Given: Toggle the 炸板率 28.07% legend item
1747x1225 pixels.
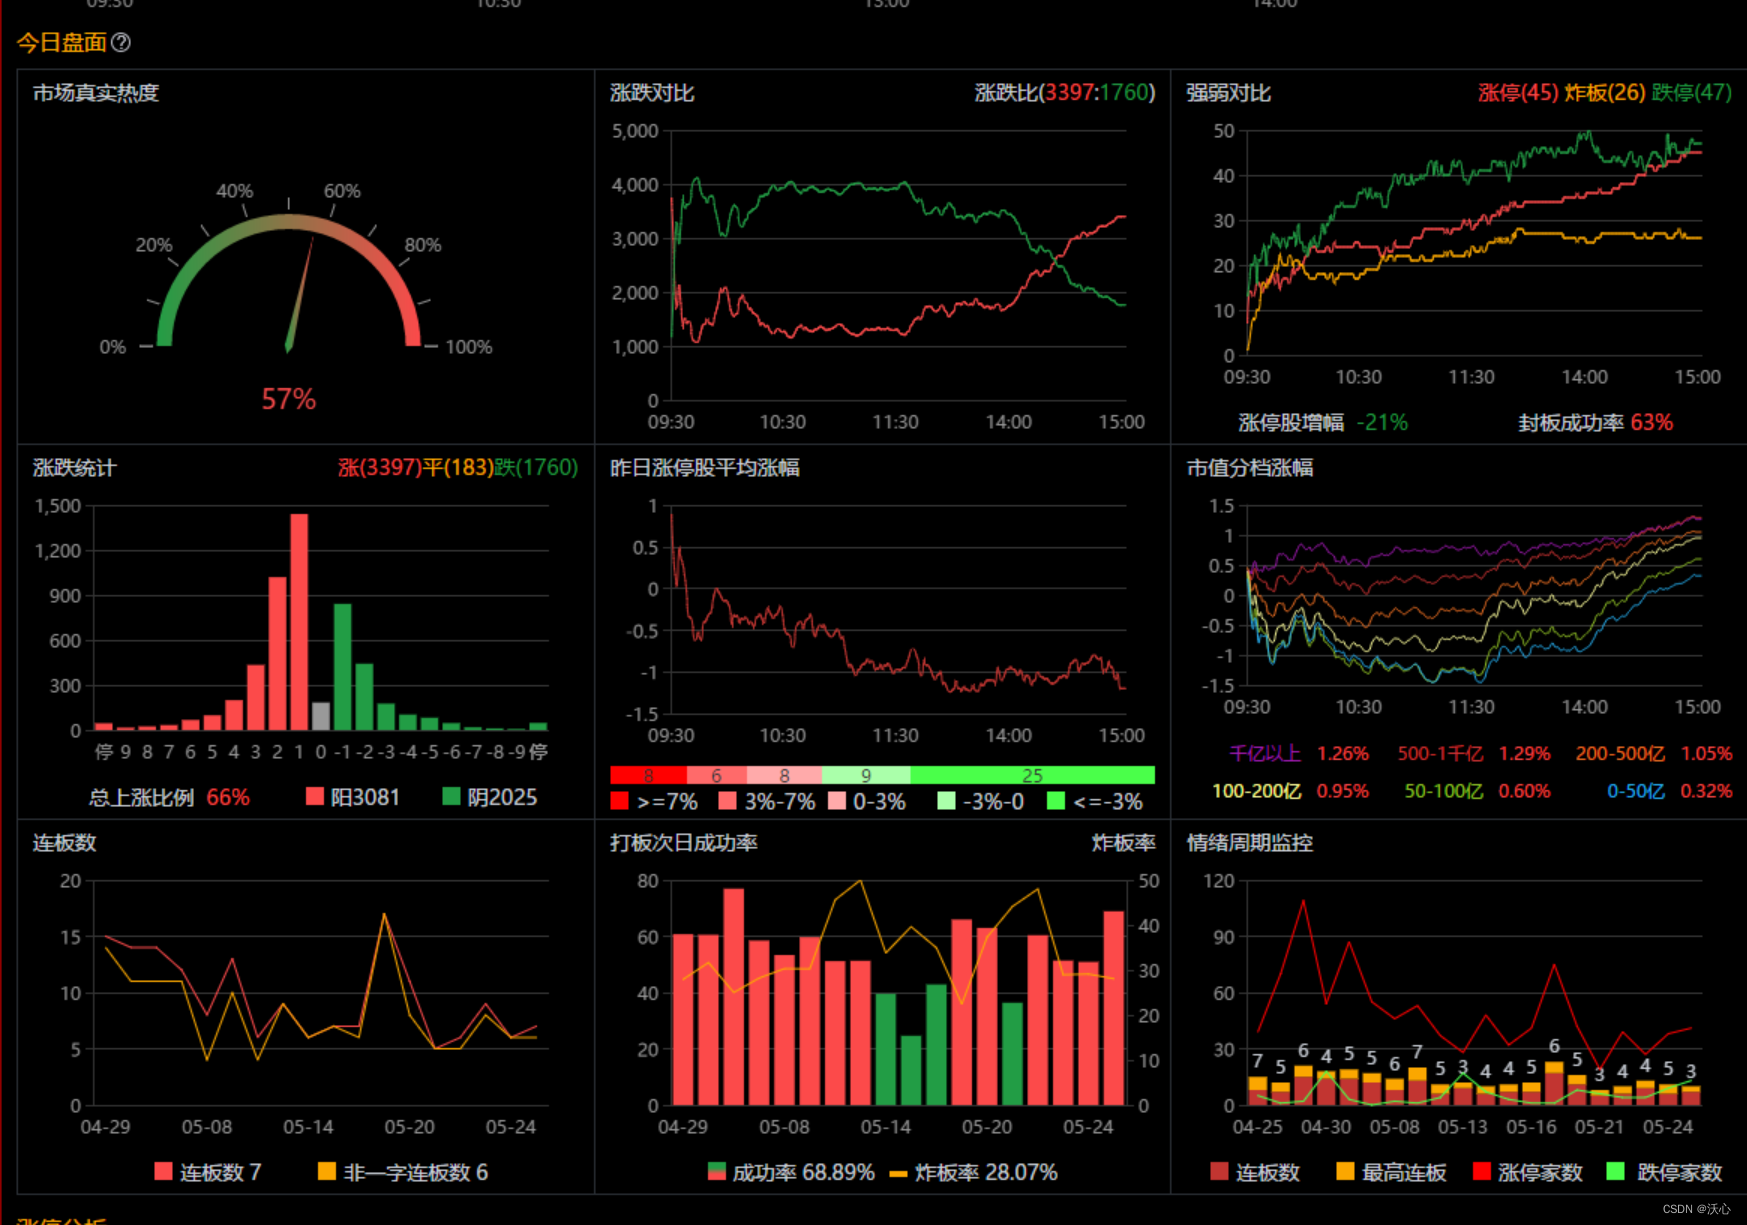Looking at the screenshot, I should 973,1172.
